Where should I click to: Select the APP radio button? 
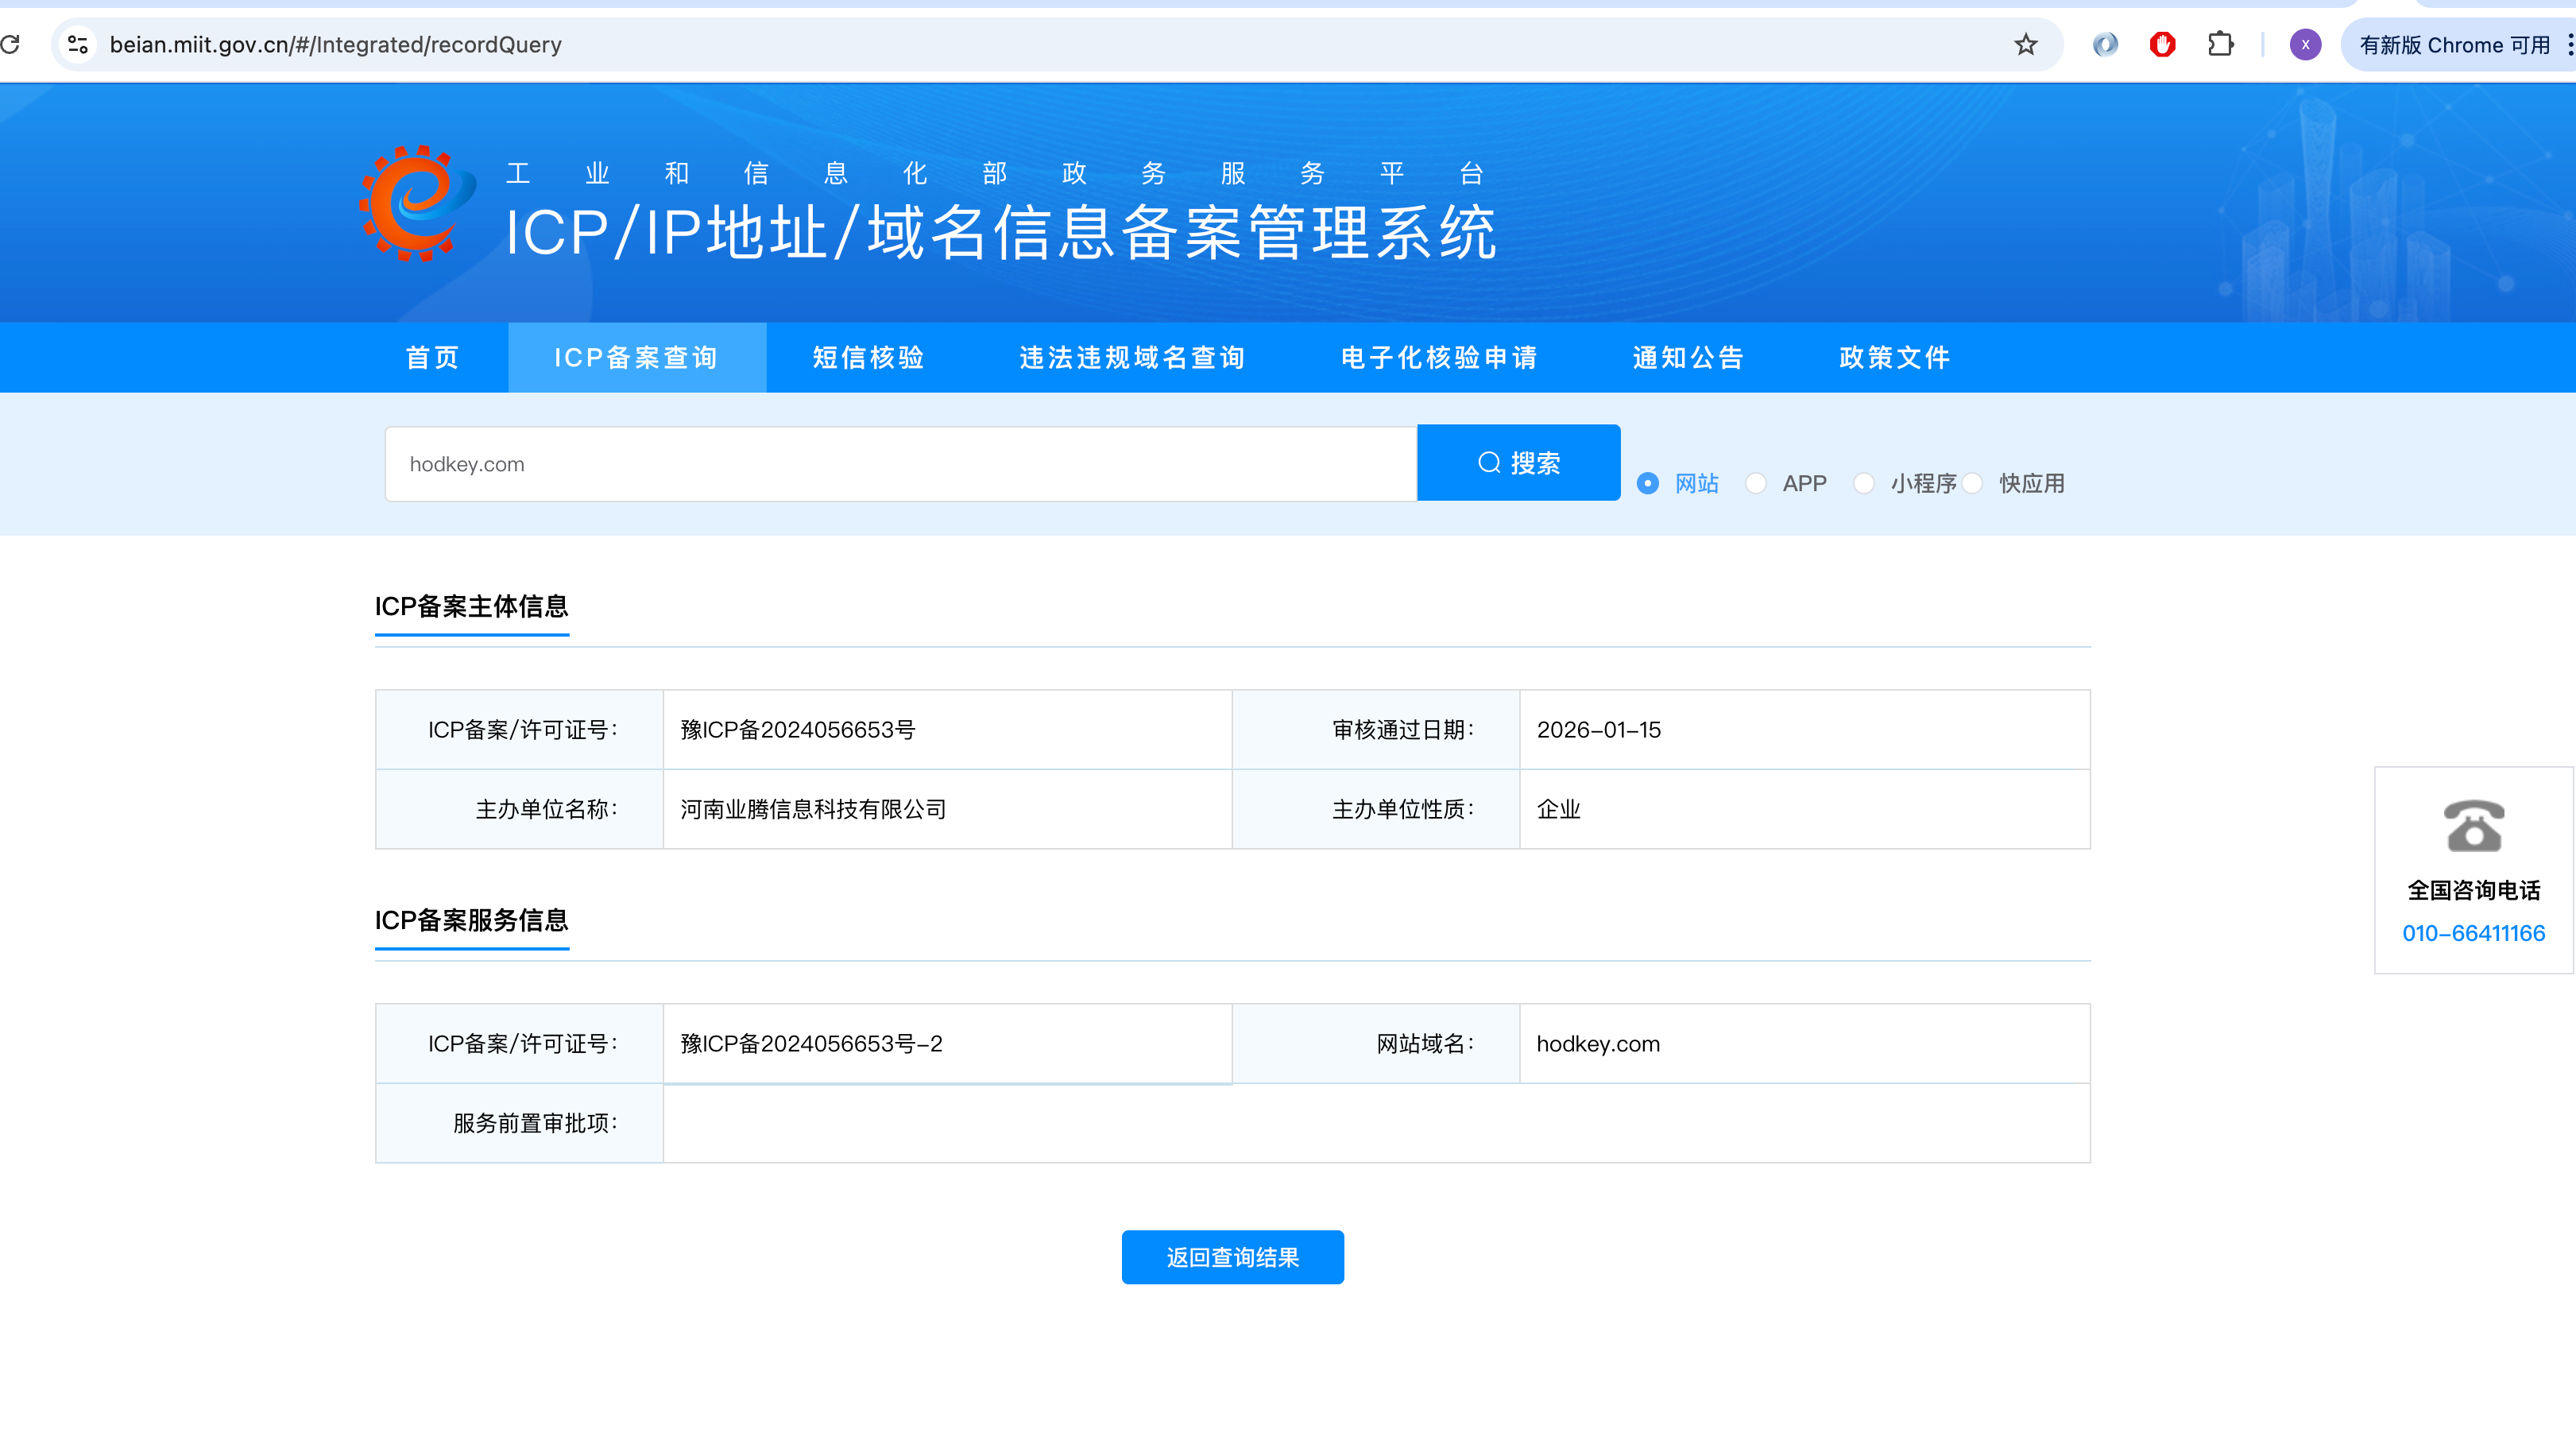tap(1756, 484)
